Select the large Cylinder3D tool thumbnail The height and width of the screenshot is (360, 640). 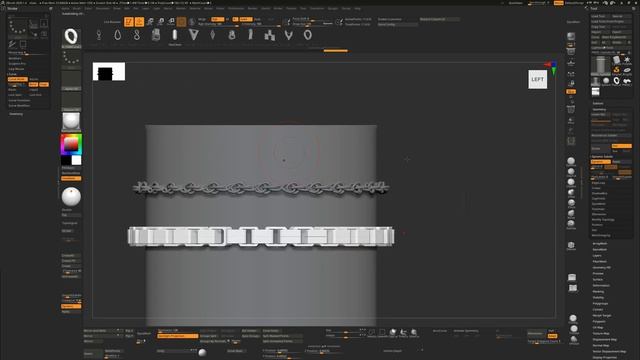pos(600,66)
